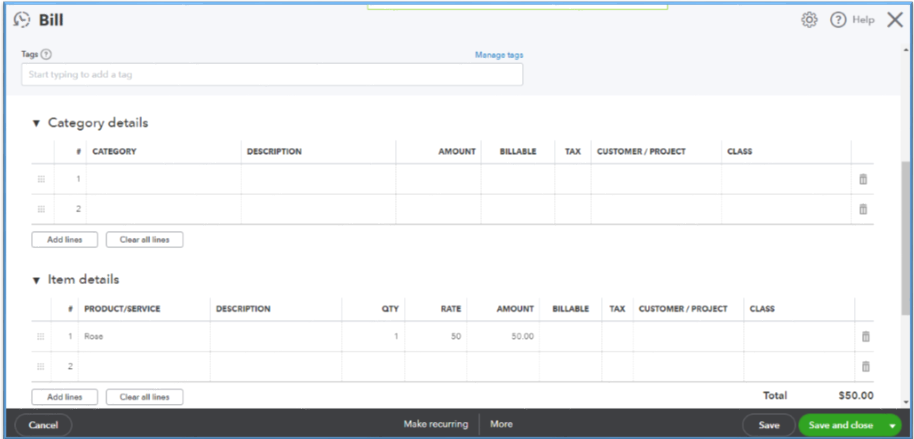Open the More menu

[x=501, y=424]
